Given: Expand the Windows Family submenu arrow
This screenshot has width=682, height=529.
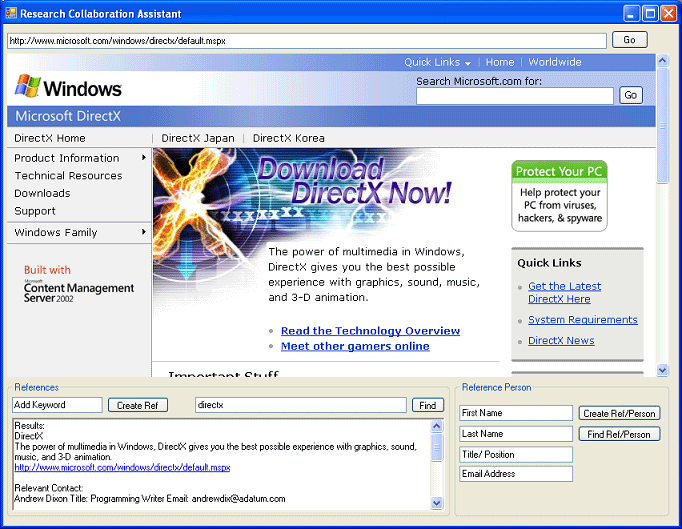Looking at the screenshot, I should tap(144, 232).
